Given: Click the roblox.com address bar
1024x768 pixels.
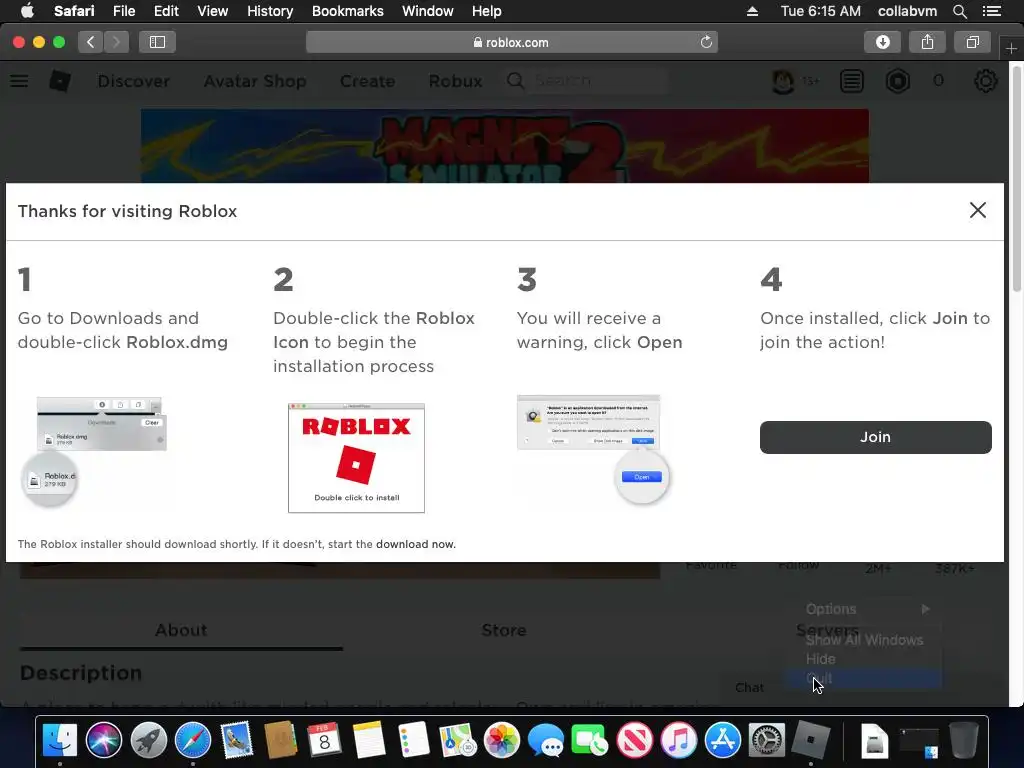Looking at the screenshot, I should 511,42.
